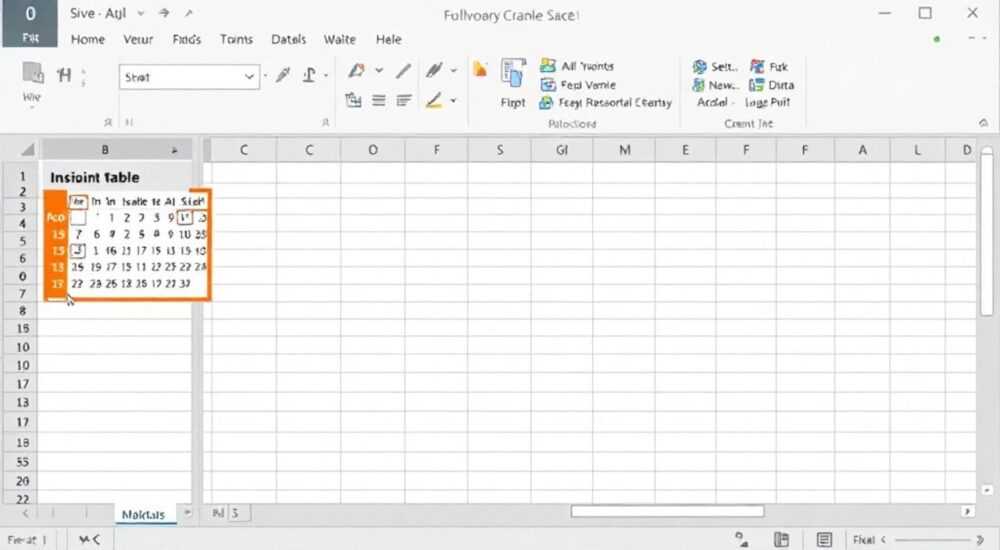Select row header 8
Viewport: 1000px width, 550px height.
pyautogui.click(x=22, y=311)
